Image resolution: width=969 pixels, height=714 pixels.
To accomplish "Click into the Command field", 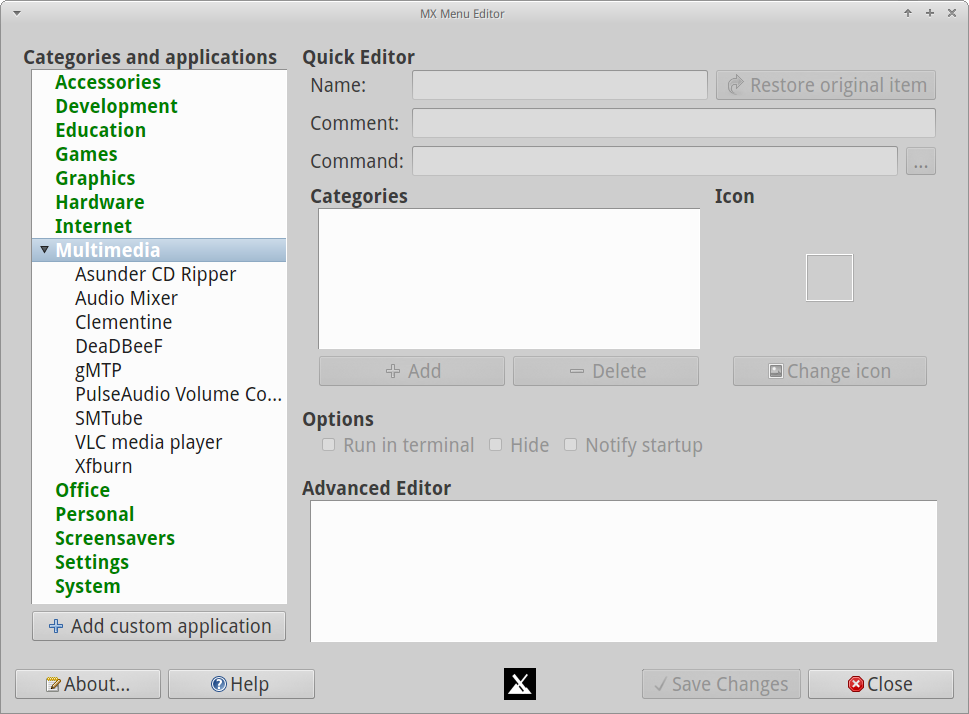I will coord(654,161).
